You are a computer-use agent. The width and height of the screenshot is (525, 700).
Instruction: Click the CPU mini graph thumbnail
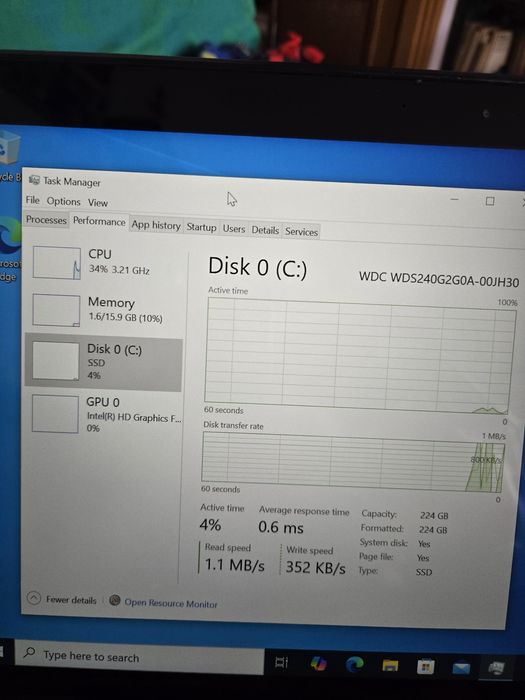pos(57,263)
